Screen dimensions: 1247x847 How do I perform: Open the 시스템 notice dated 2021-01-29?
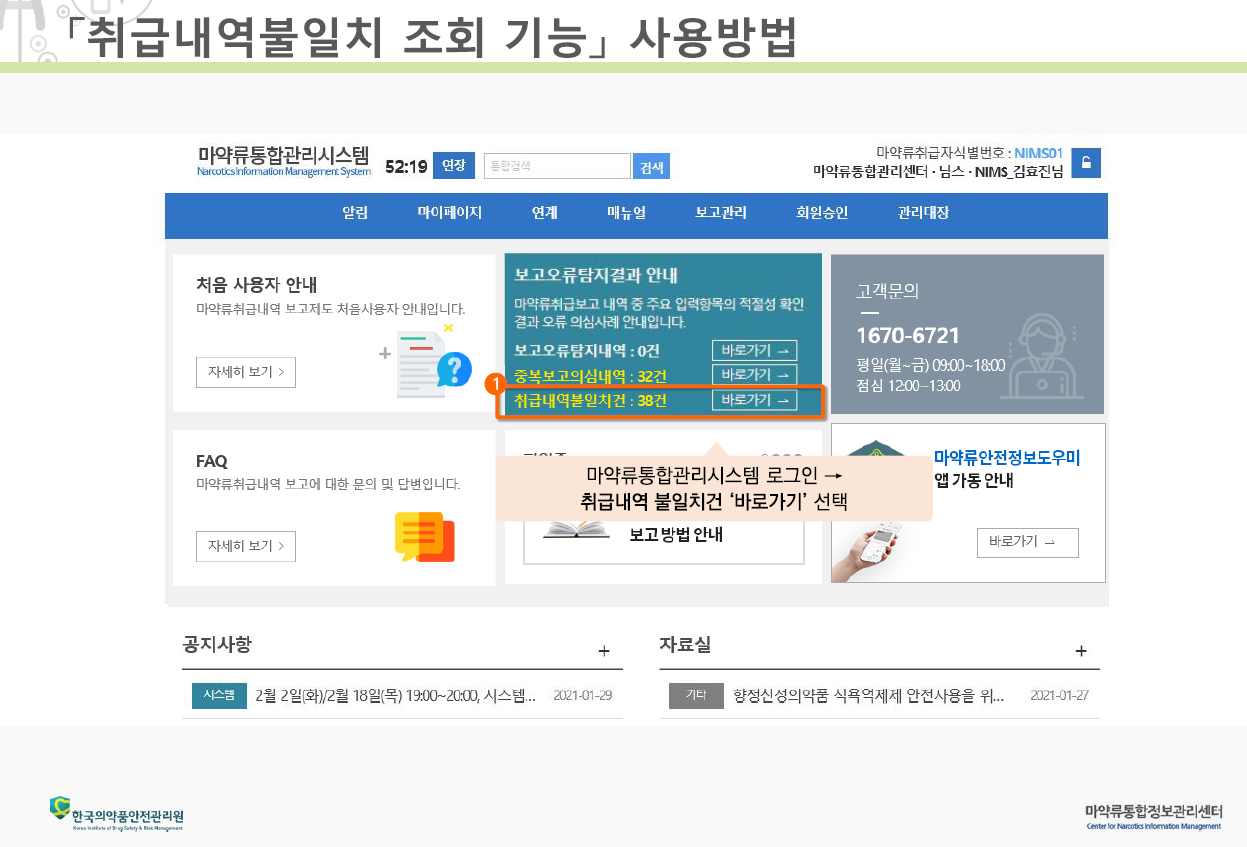coord(396,696)
